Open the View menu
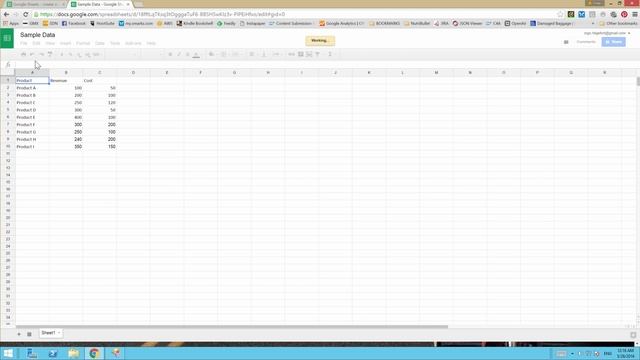 (x=50, y=43)
